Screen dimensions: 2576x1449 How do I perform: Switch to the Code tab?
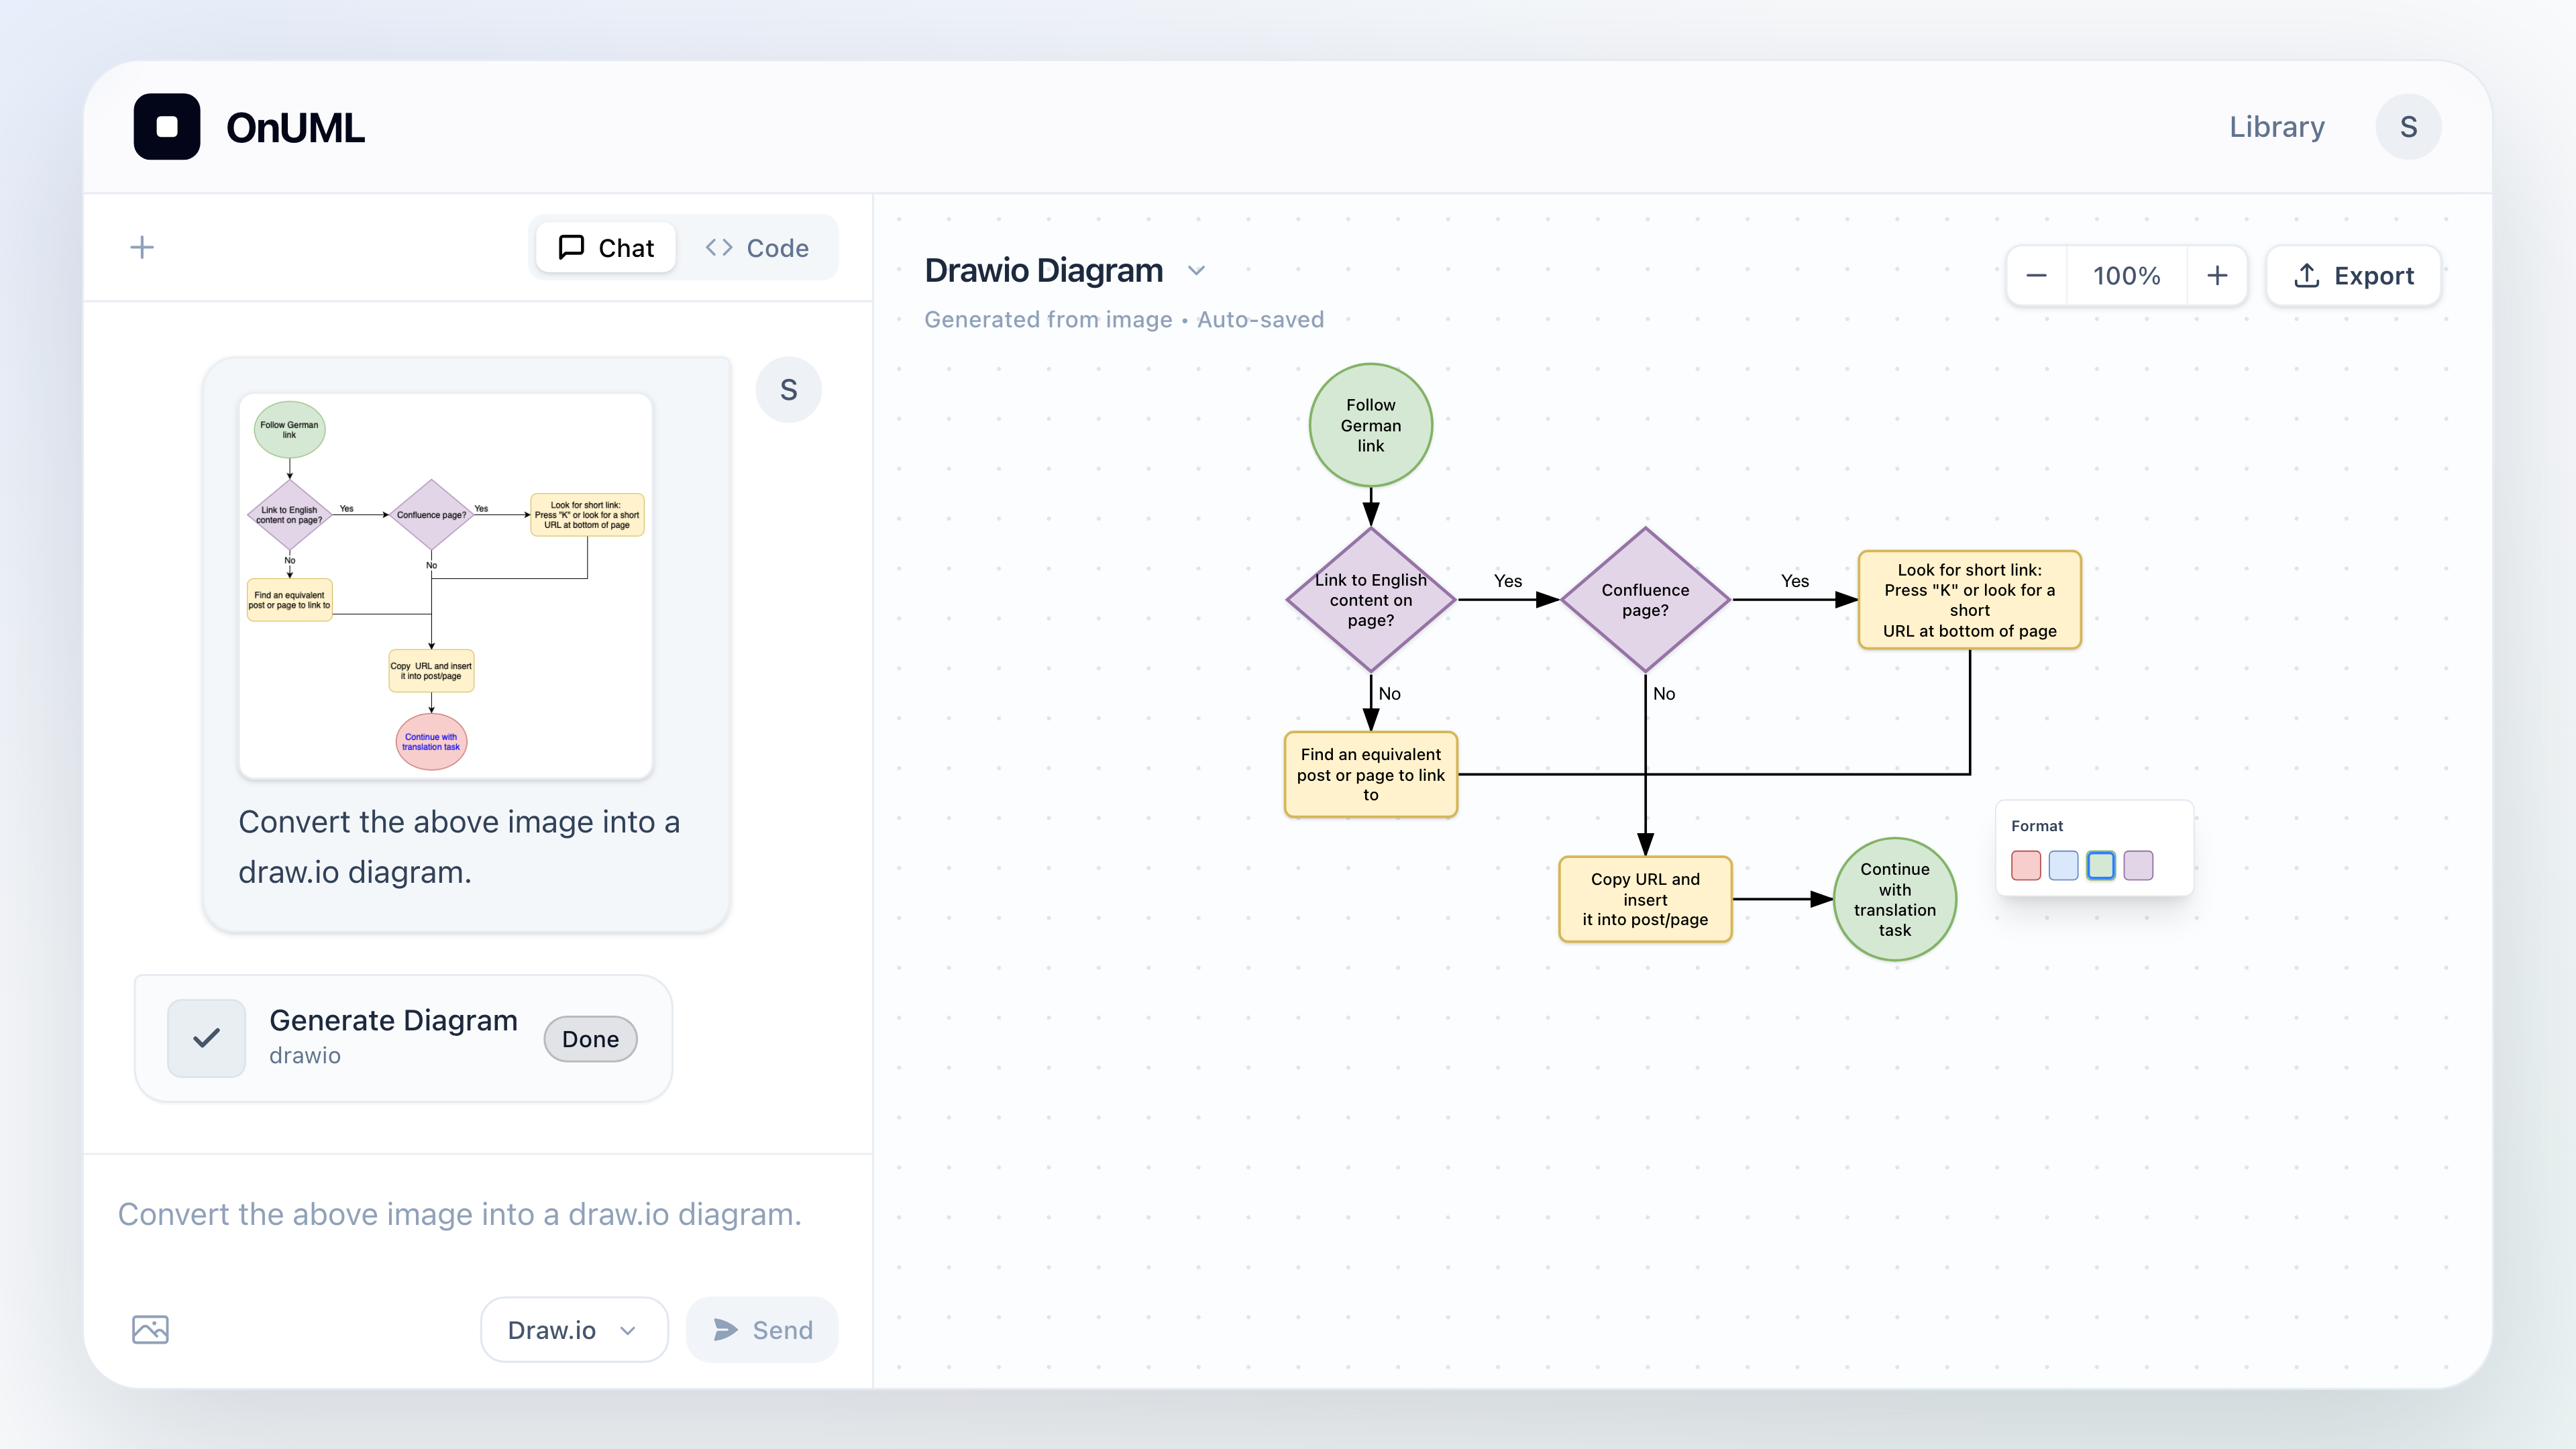[757, 248]
